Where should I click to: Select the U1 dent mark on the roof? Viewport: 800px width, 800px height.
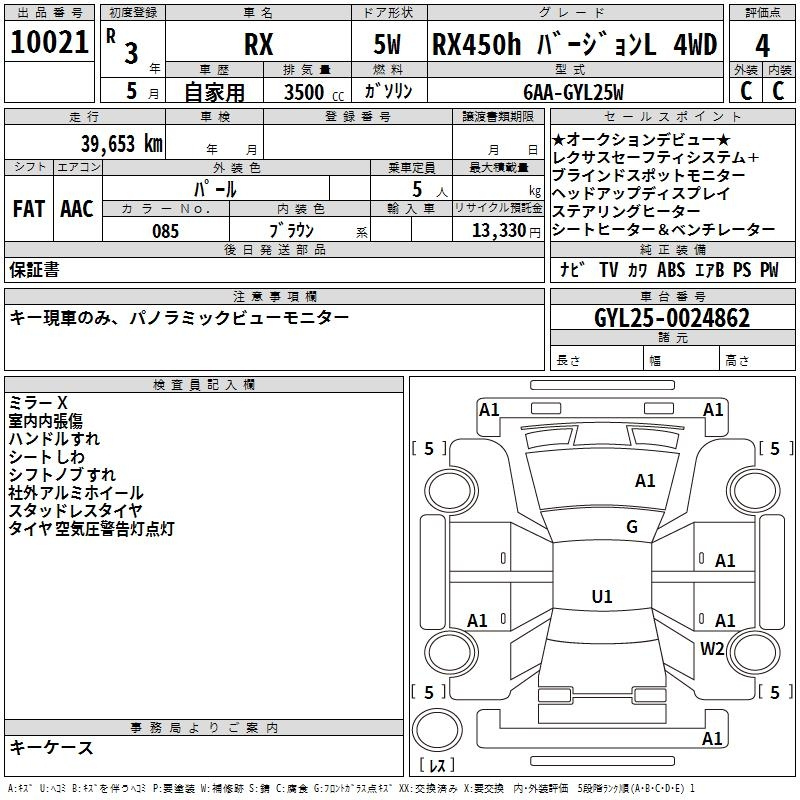click(x=601, y=597)
